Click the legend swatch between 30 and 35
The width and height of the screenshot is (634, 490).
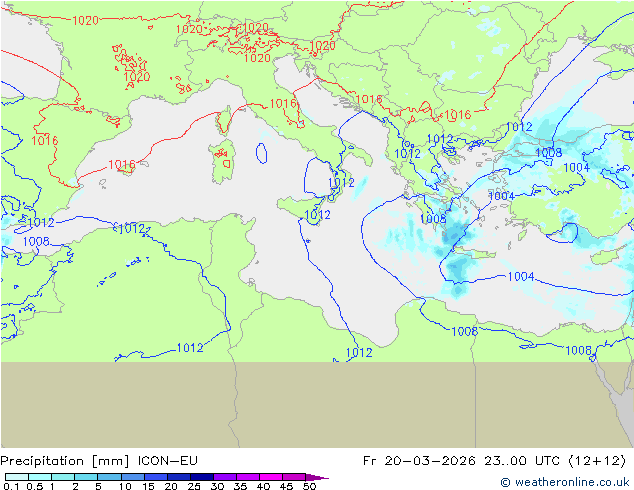click(224, 477)
